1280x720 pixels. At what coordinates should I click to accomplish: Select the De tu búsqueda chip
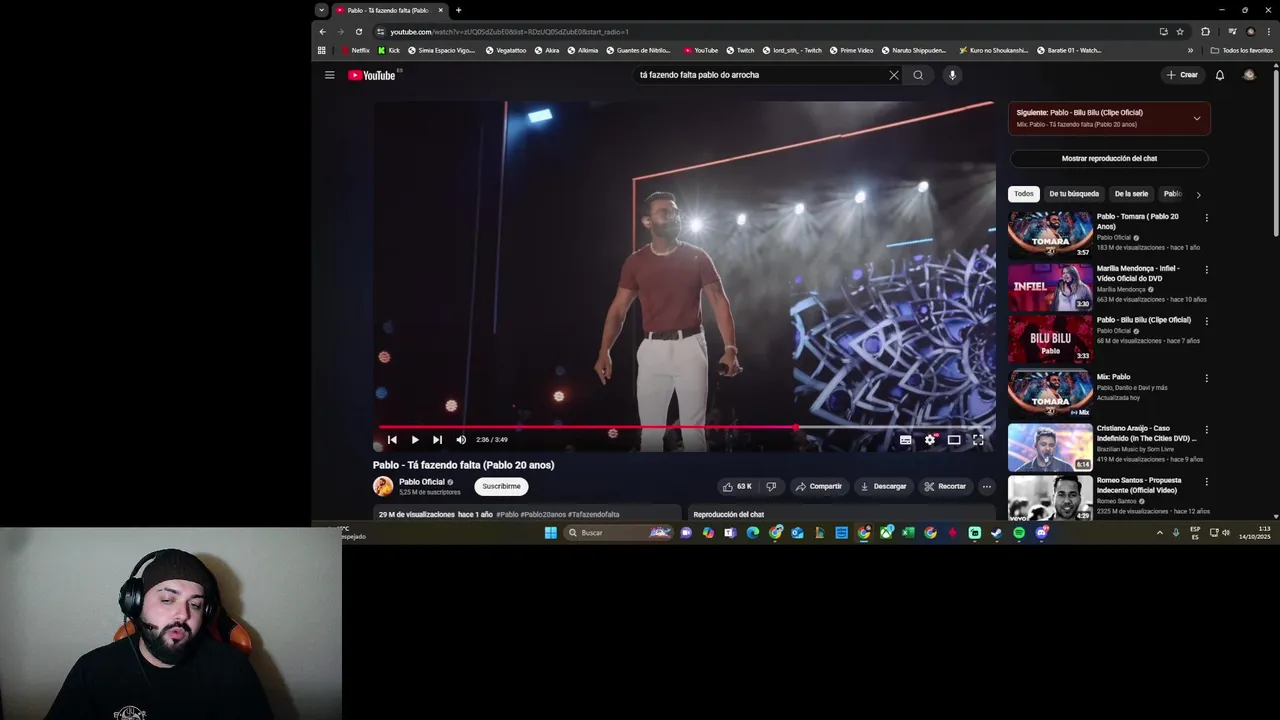(x=1074, y=194)
